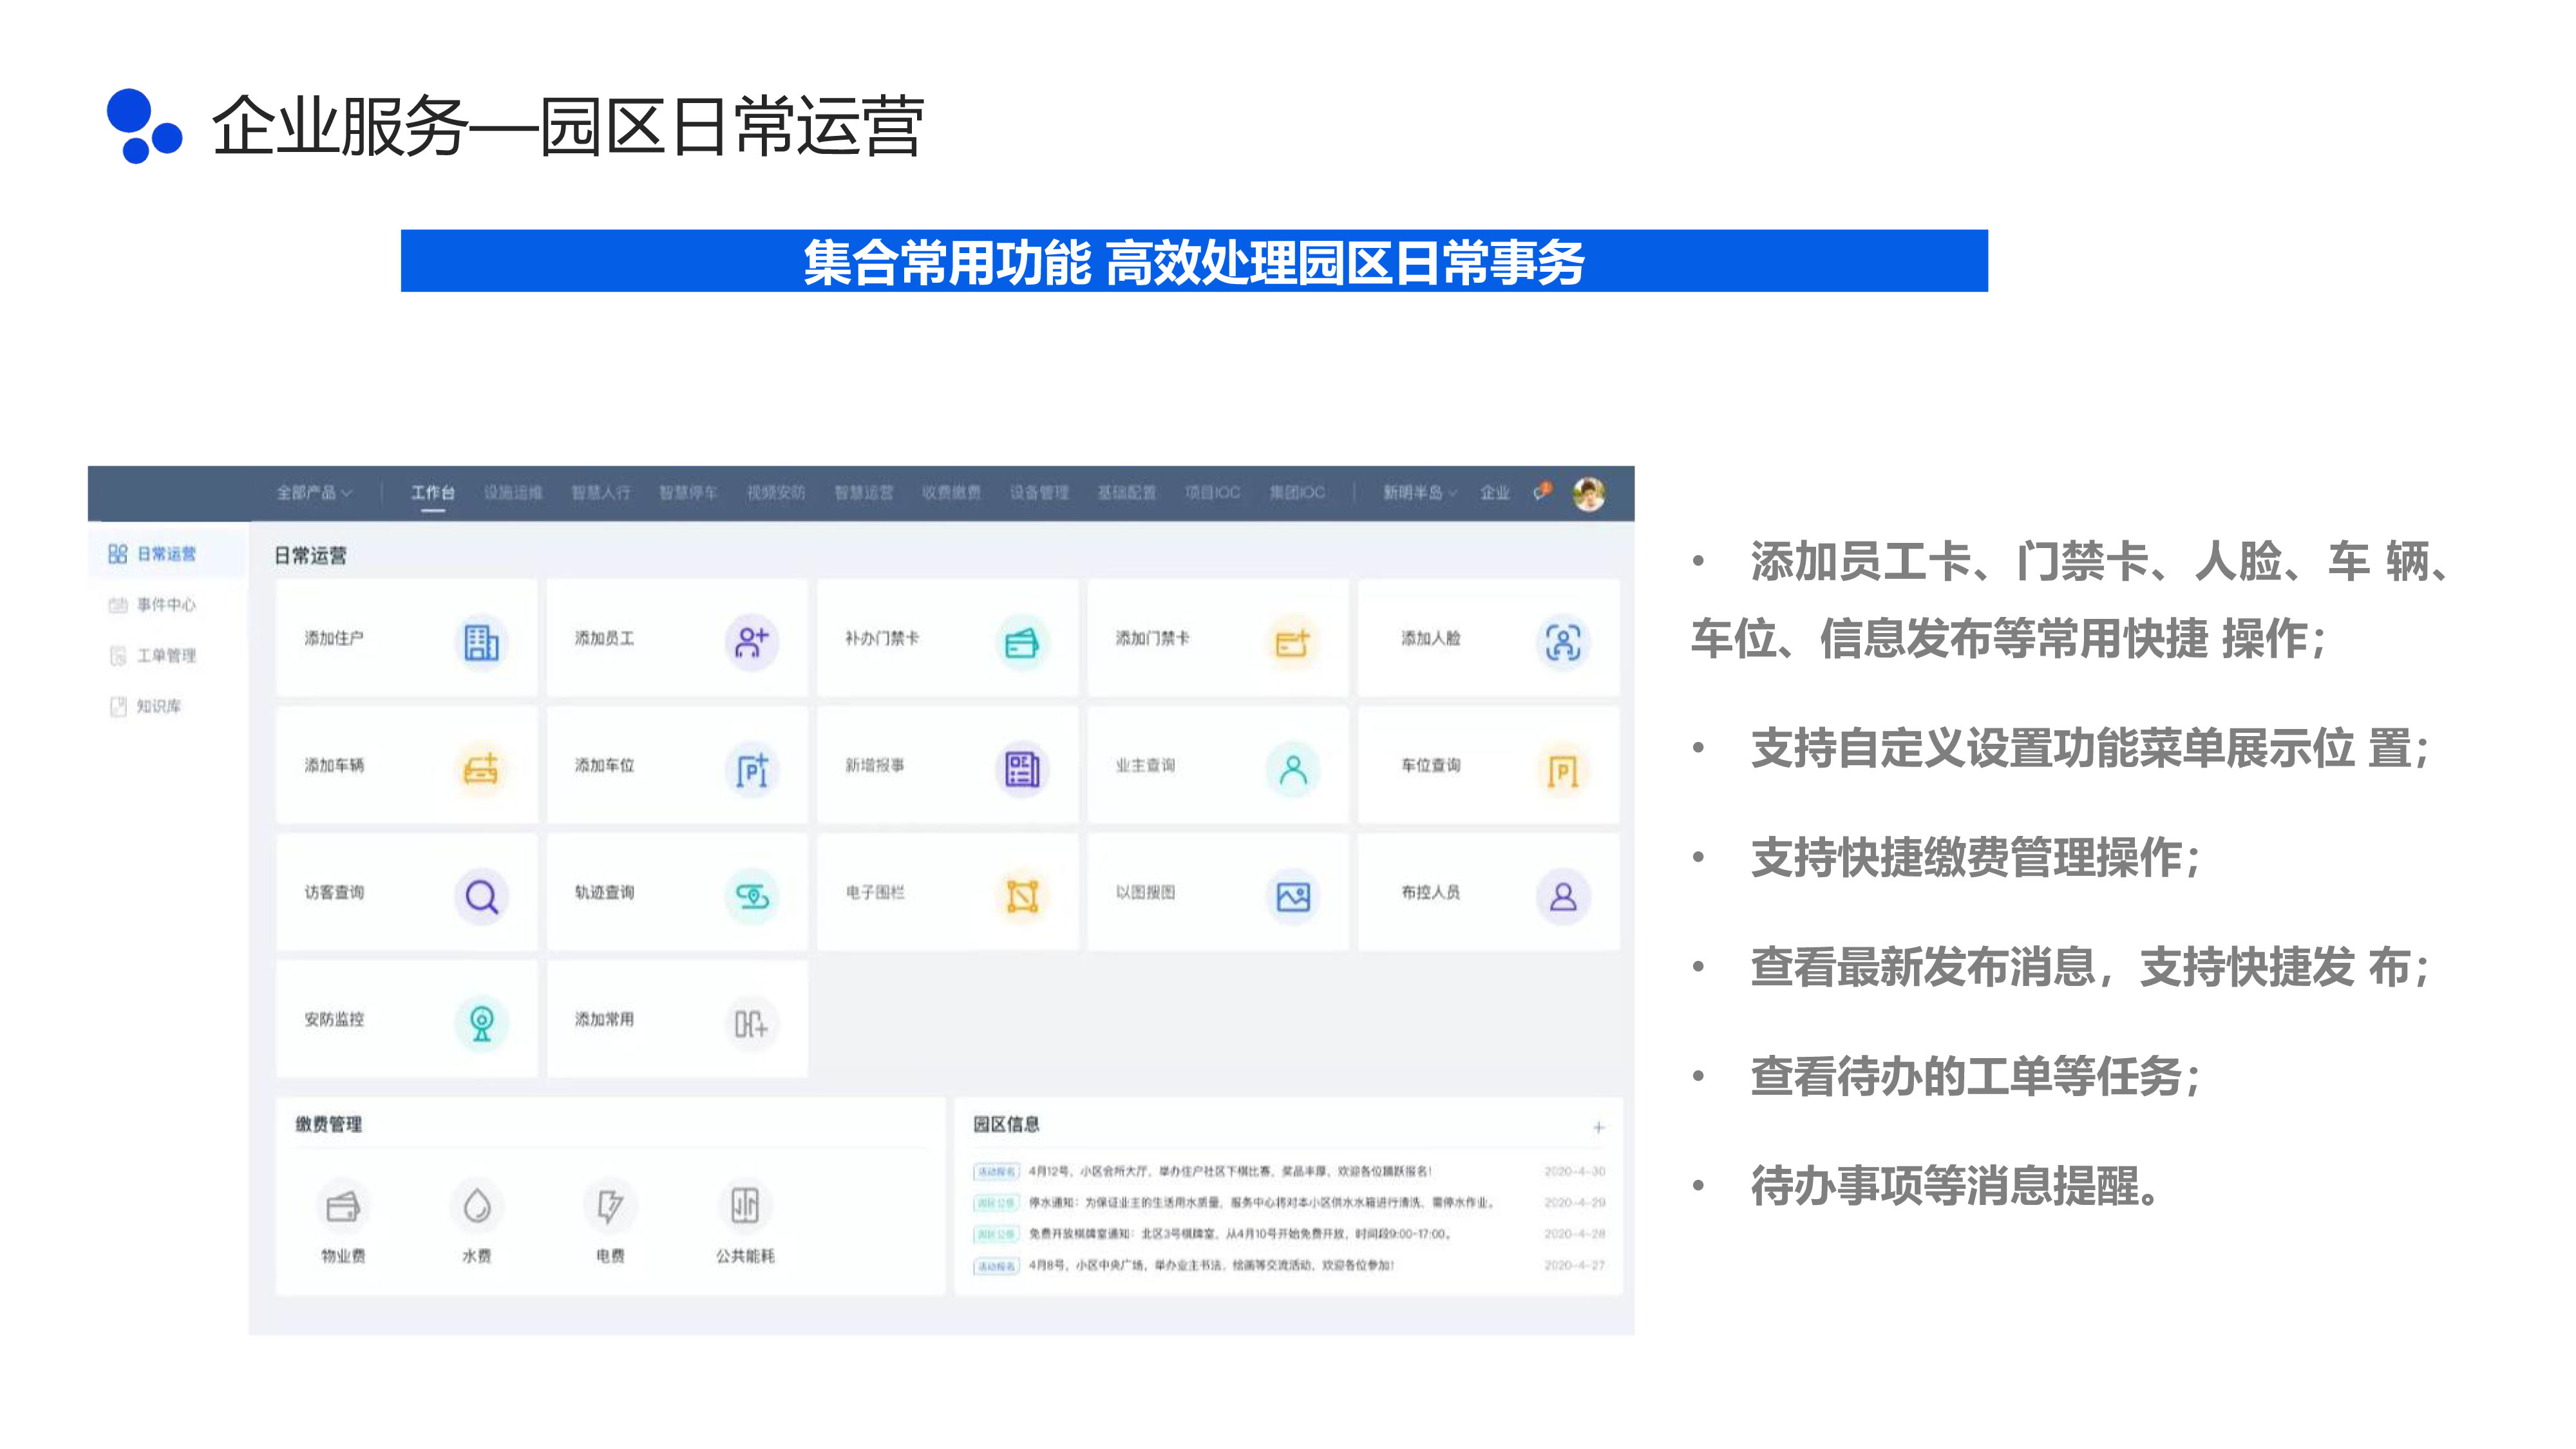Expand 园区信息 with the plus icon
Viewport: 2576px width, 1449px height.
[1598, 1127]
